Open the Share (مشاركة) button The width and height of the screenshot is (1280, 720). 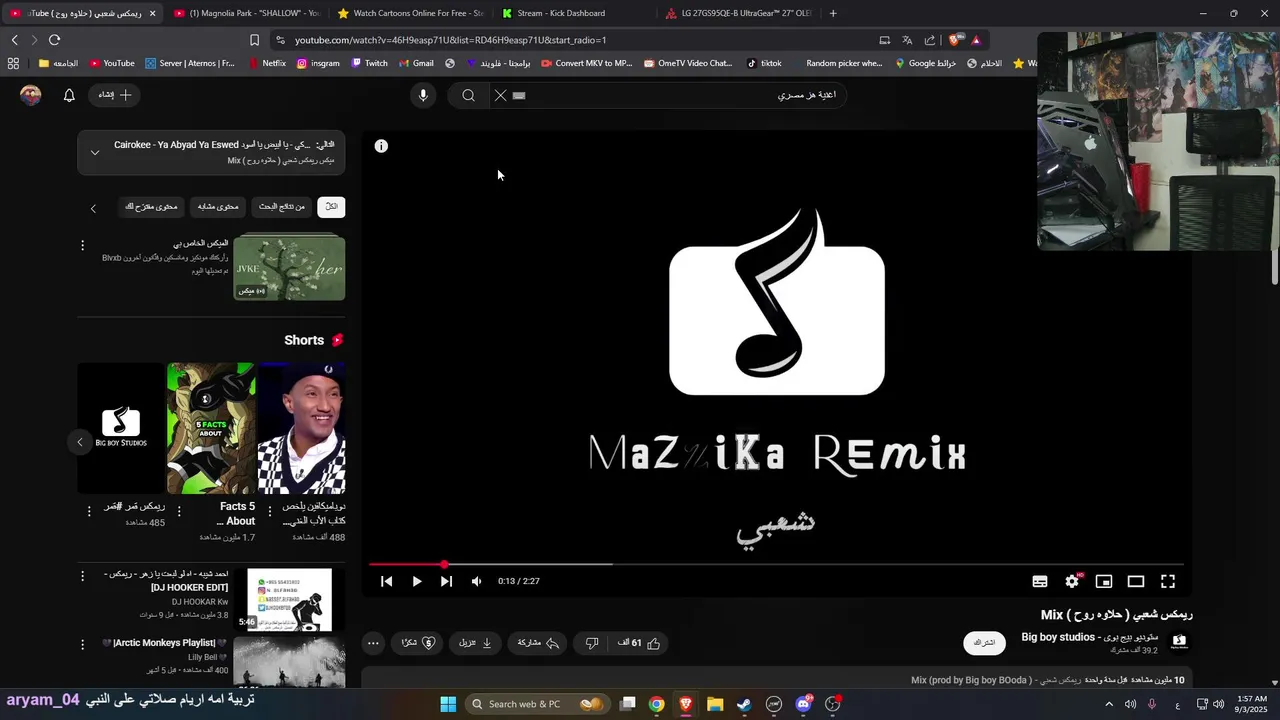[538, 643]
